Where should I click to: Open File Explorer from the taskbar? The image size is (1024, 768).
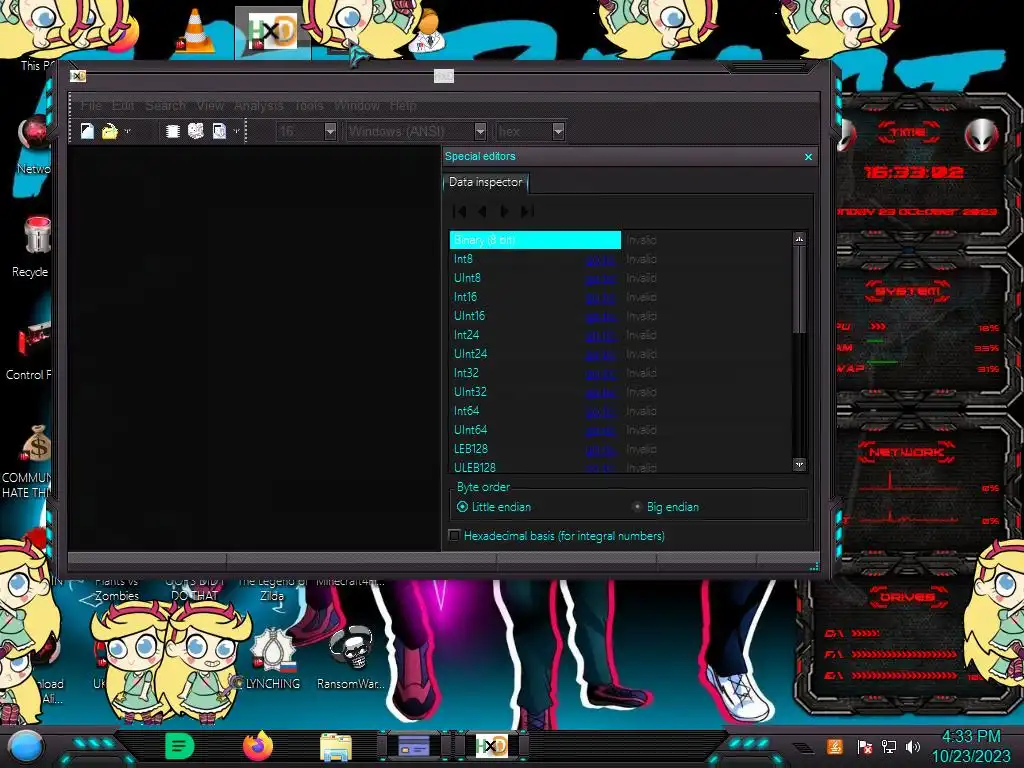[x=336, y=746]
